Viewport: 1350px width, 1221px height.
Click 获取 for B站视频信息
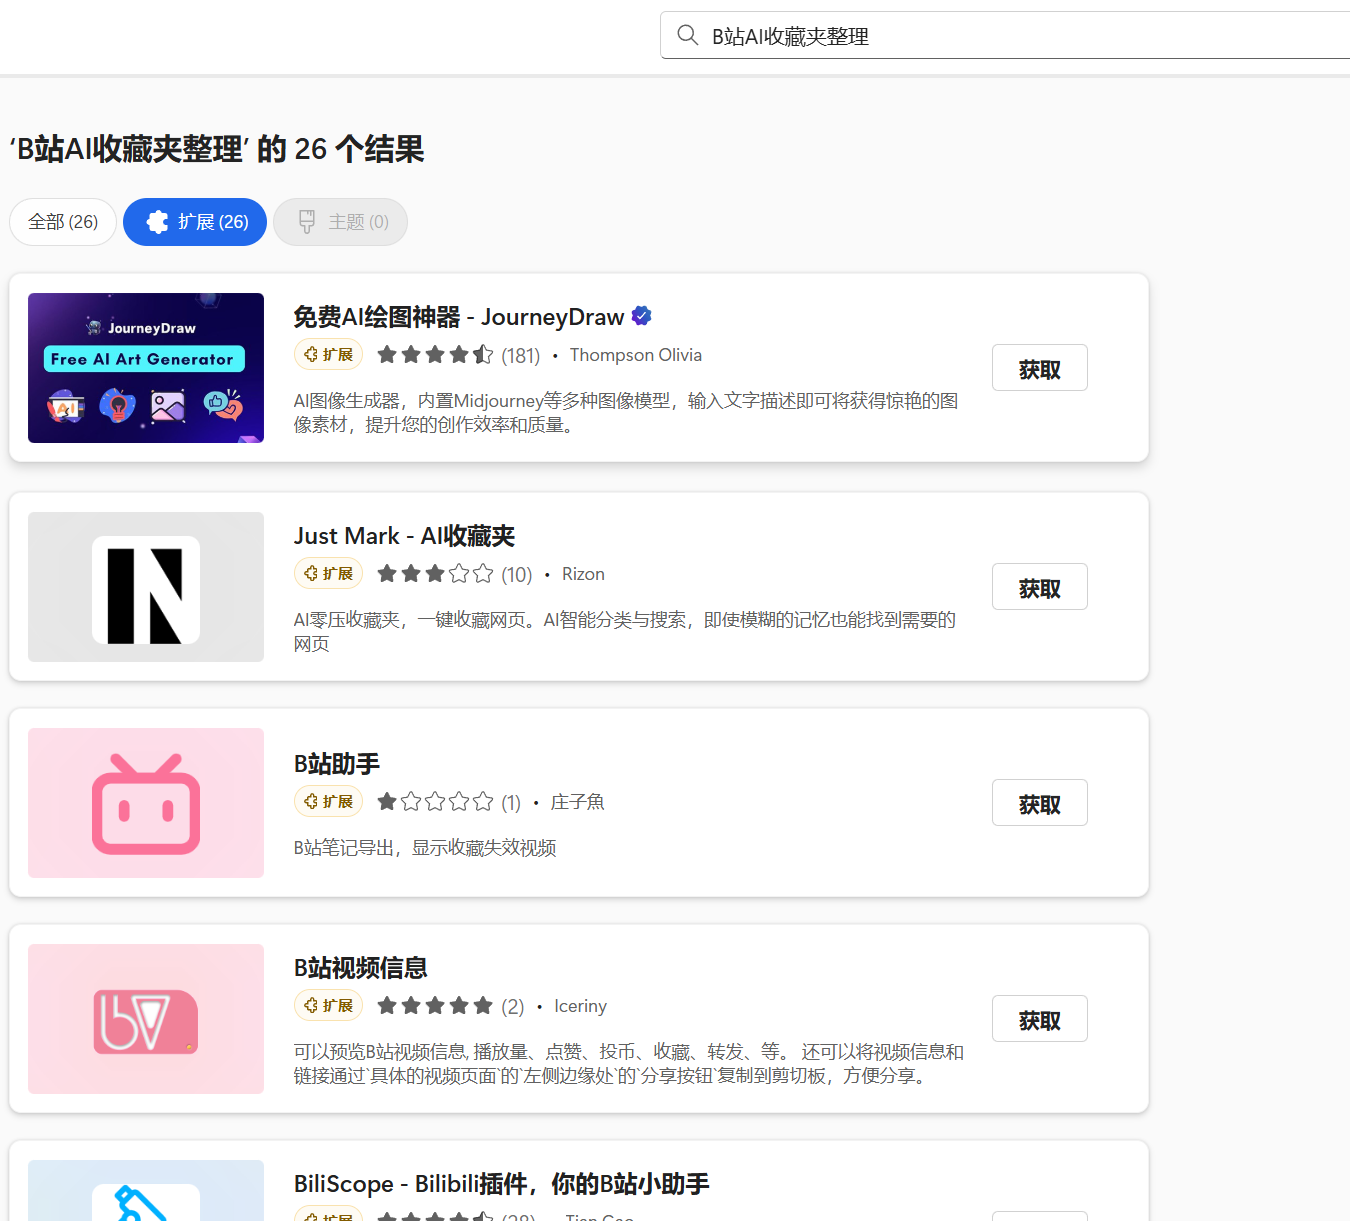[1039, 1019]
